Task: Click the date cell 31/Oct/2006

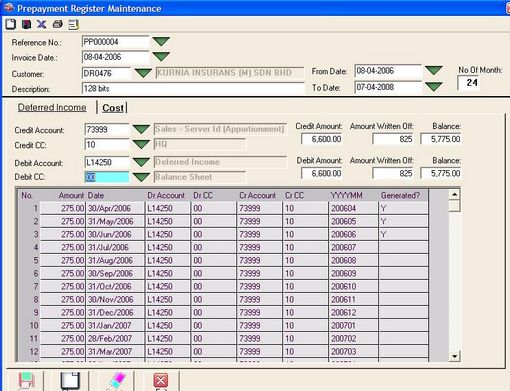Action: click(115, 286)
